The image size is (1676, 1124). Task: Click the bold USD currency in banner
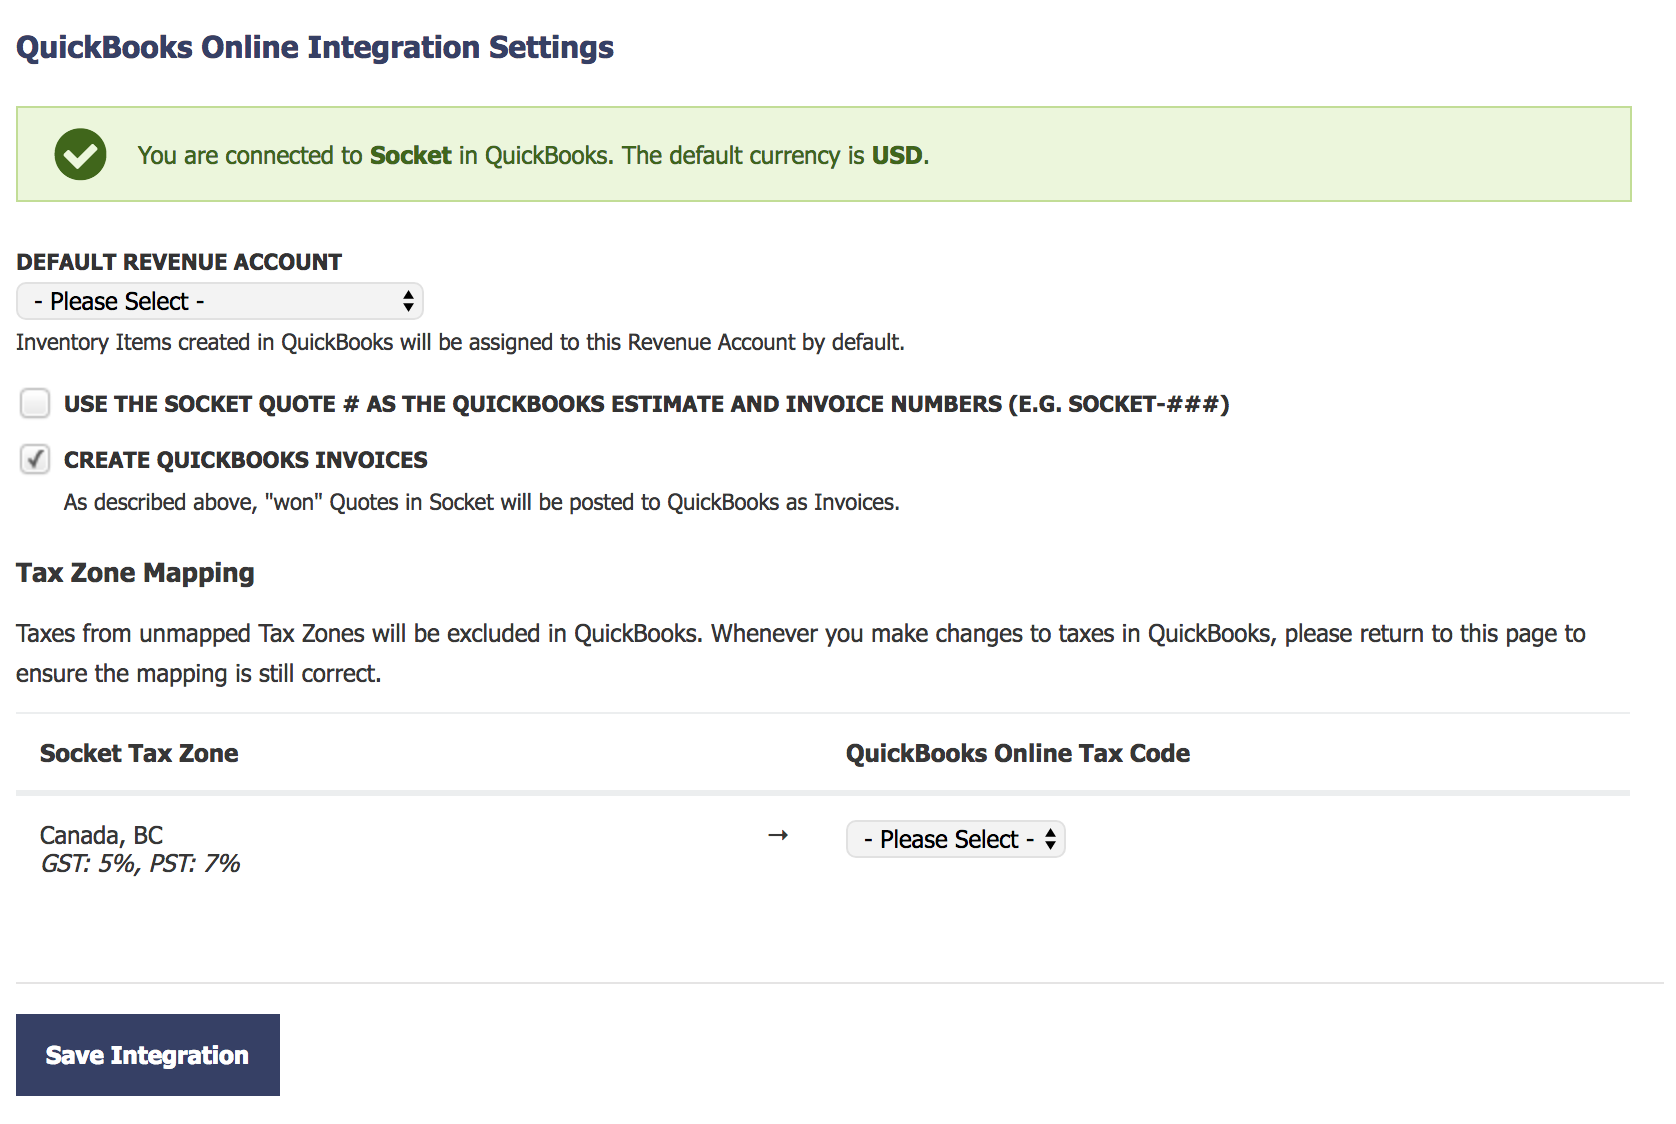click(897, 155)
